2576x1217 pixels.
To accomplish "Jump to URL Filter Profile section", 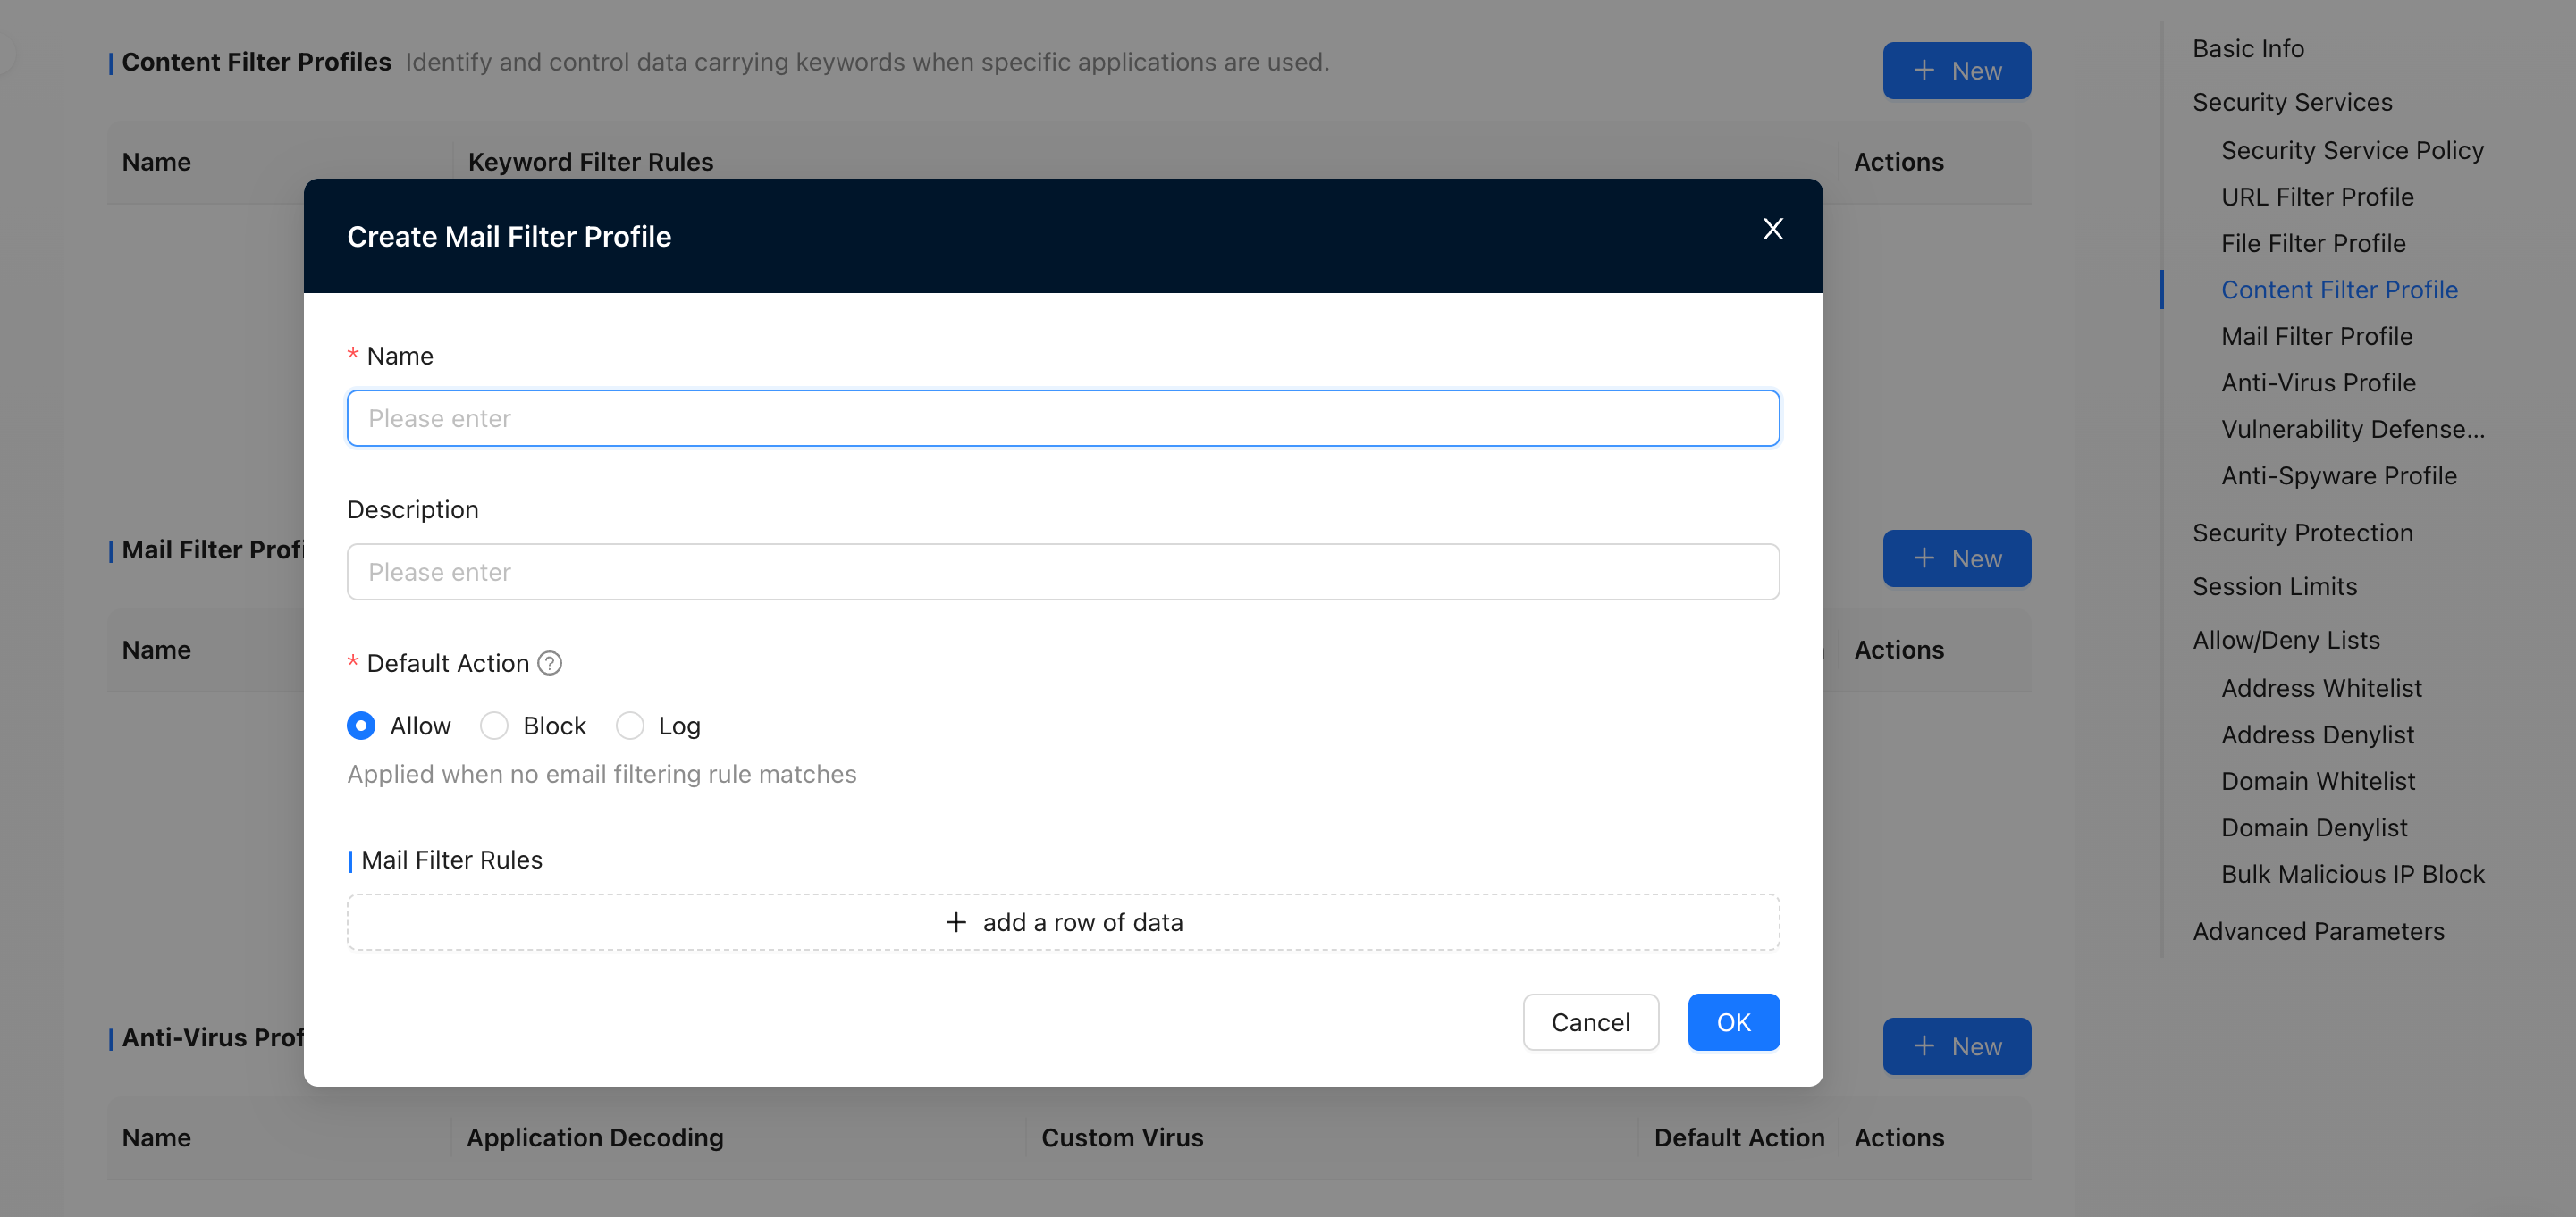I will pyautogui.click(x=2317, y=197).
